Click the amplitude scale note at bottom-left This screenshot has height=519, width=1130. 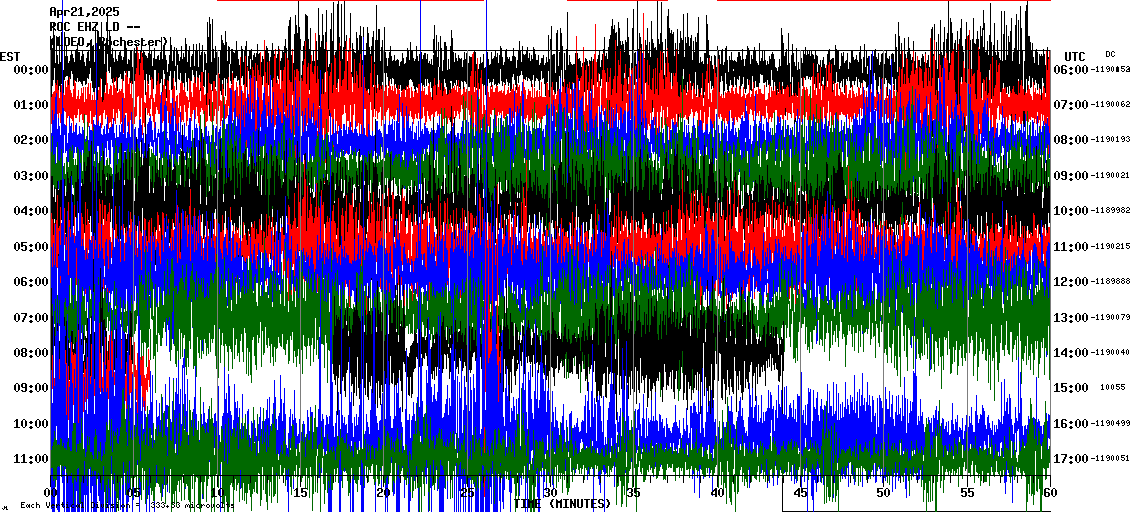click(x=125, y=506)
